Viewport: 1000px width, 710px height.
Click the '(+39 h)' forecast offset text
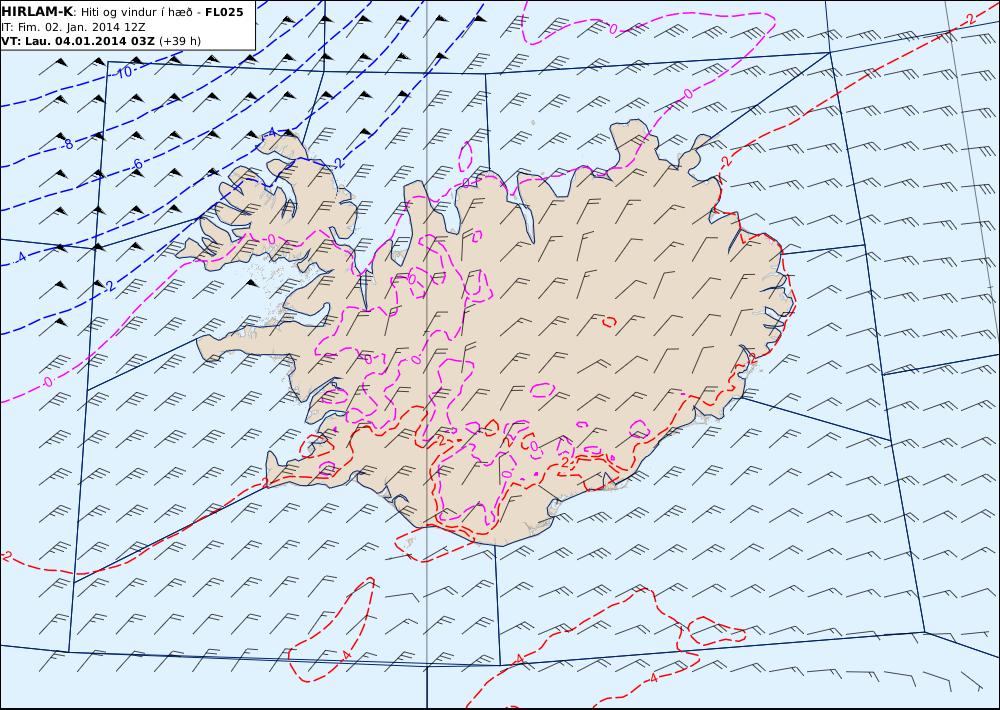tap(180, 41)
